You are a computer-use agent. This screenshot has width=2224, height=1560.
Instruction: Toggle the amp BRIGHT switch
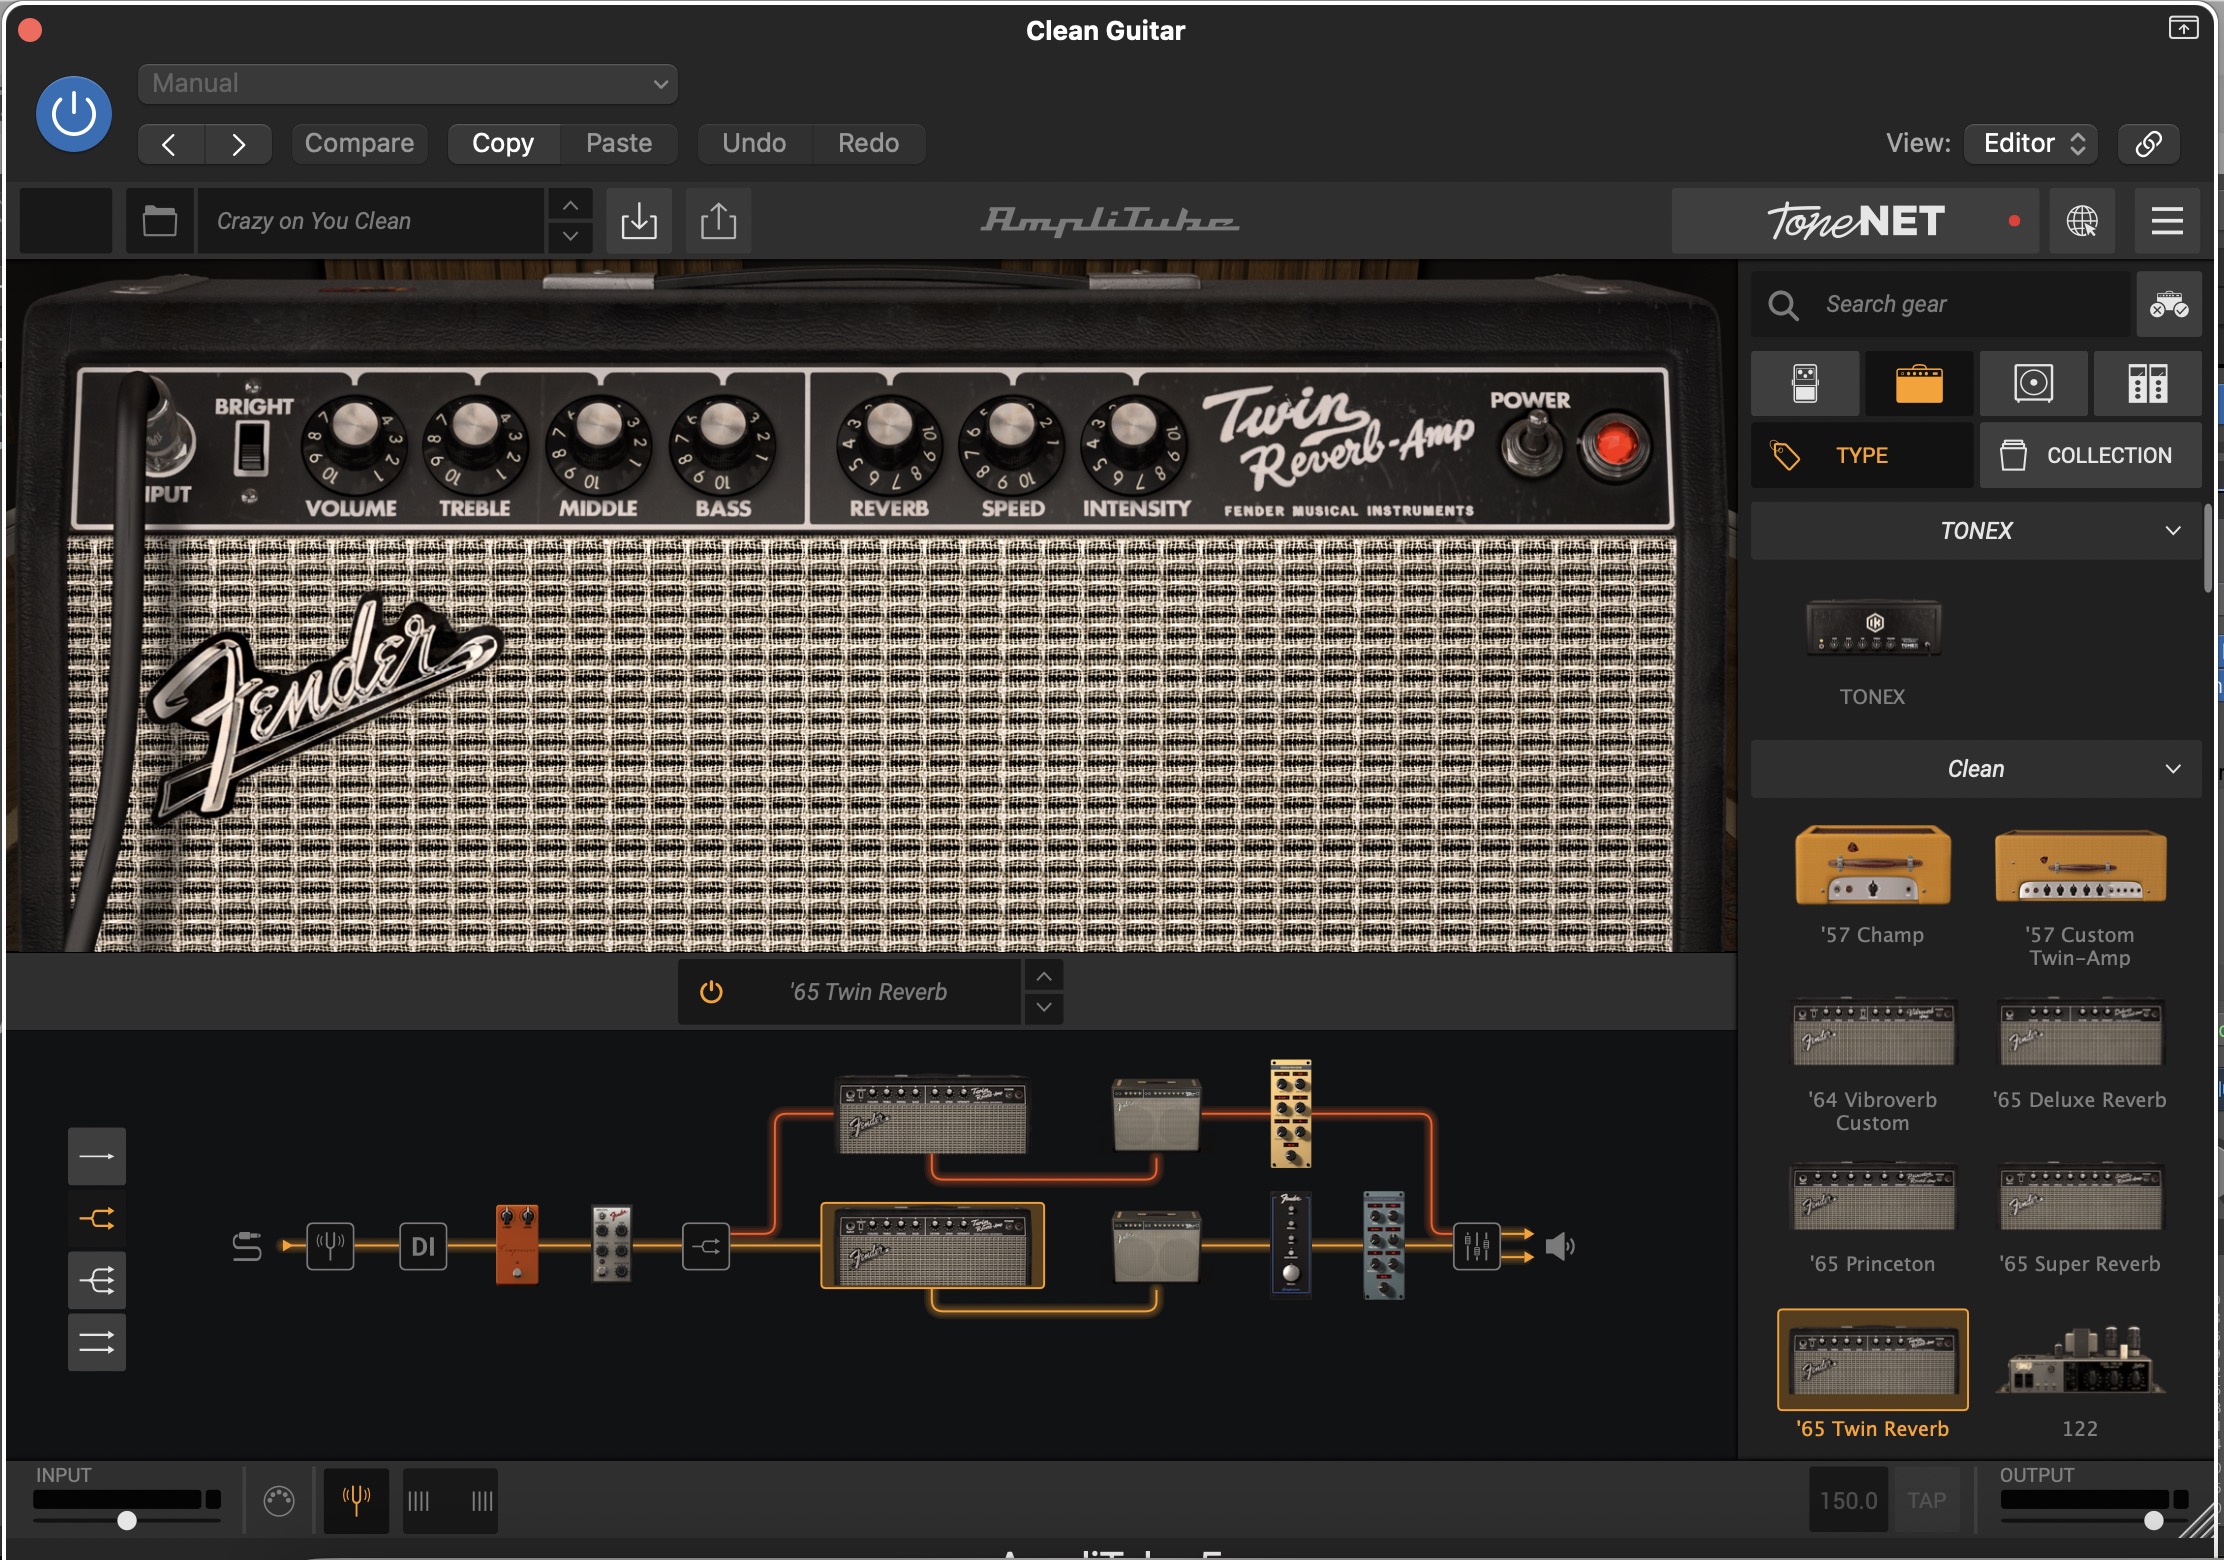[x=251, y=447]
